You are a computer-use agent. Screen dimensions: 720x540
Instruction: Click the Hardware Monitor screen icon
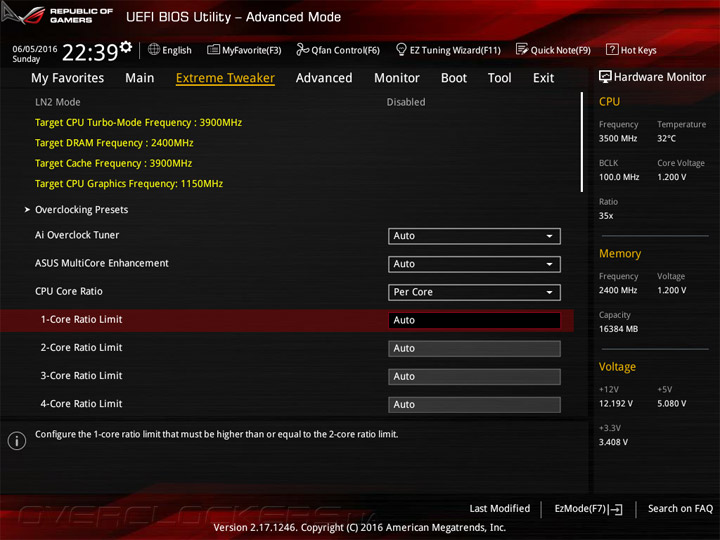click(x=605, y=77)
